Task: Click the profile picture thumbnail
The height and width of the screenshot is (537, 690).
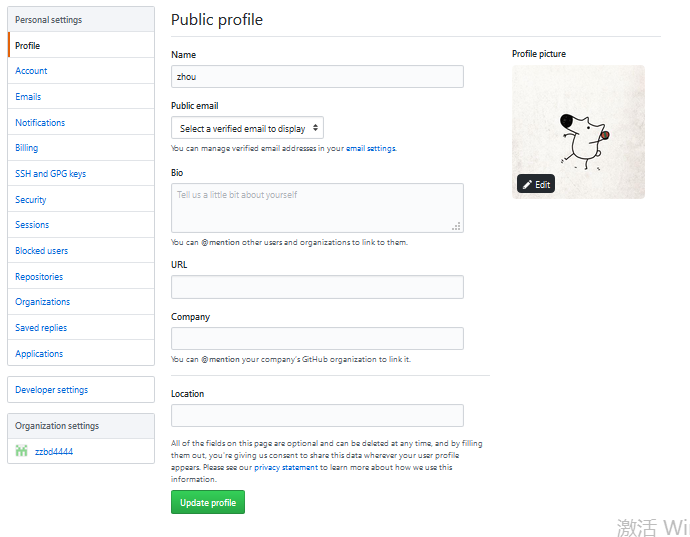Action: click(x=578, y=132)
